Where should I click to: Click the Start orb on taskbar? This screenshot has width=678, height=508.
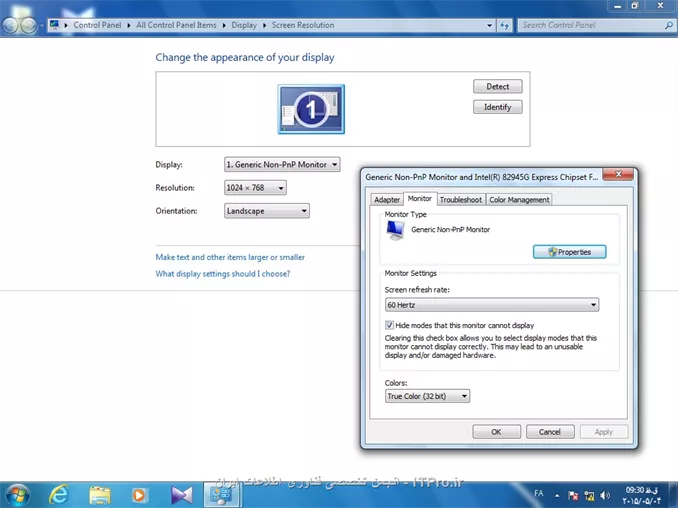click(17, 495)
